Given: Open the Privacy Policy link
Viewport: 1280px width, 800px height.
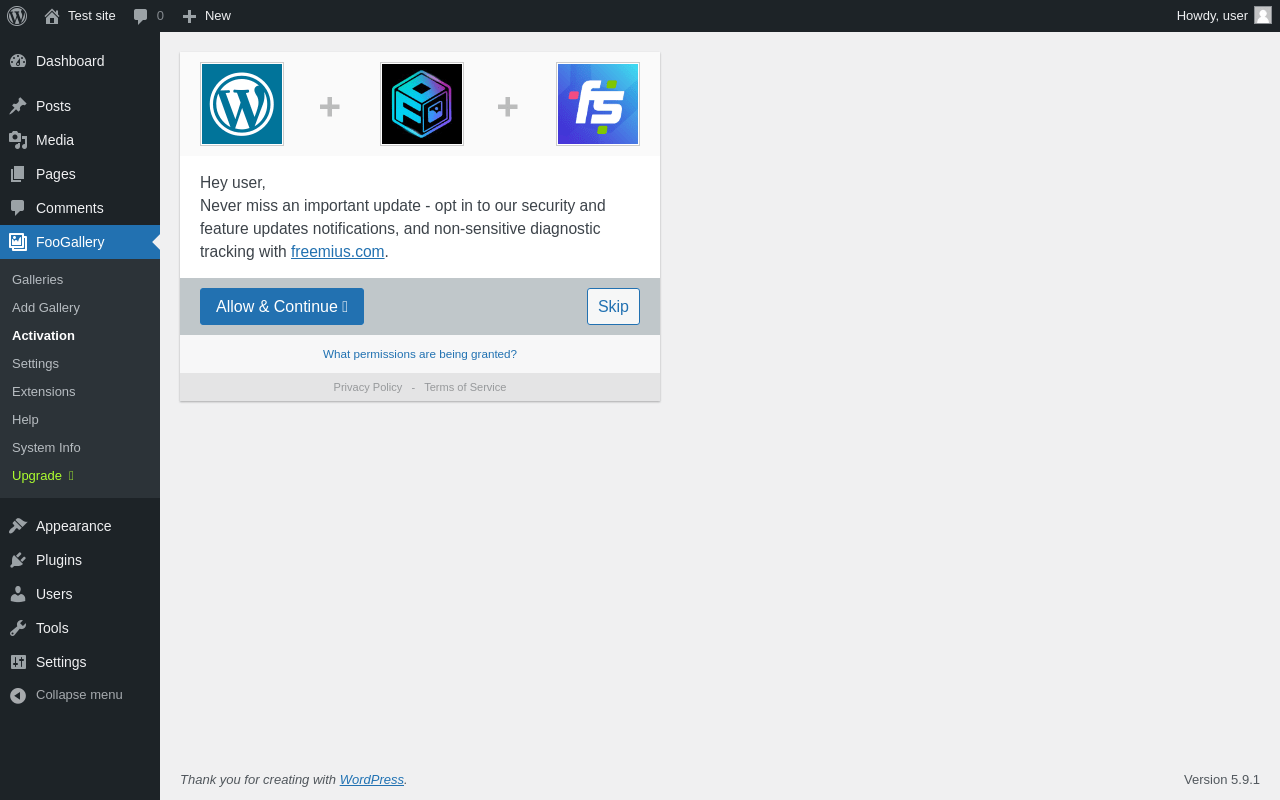Looking at the screenshot, I should pyautogui.click(x=368, y=387).
